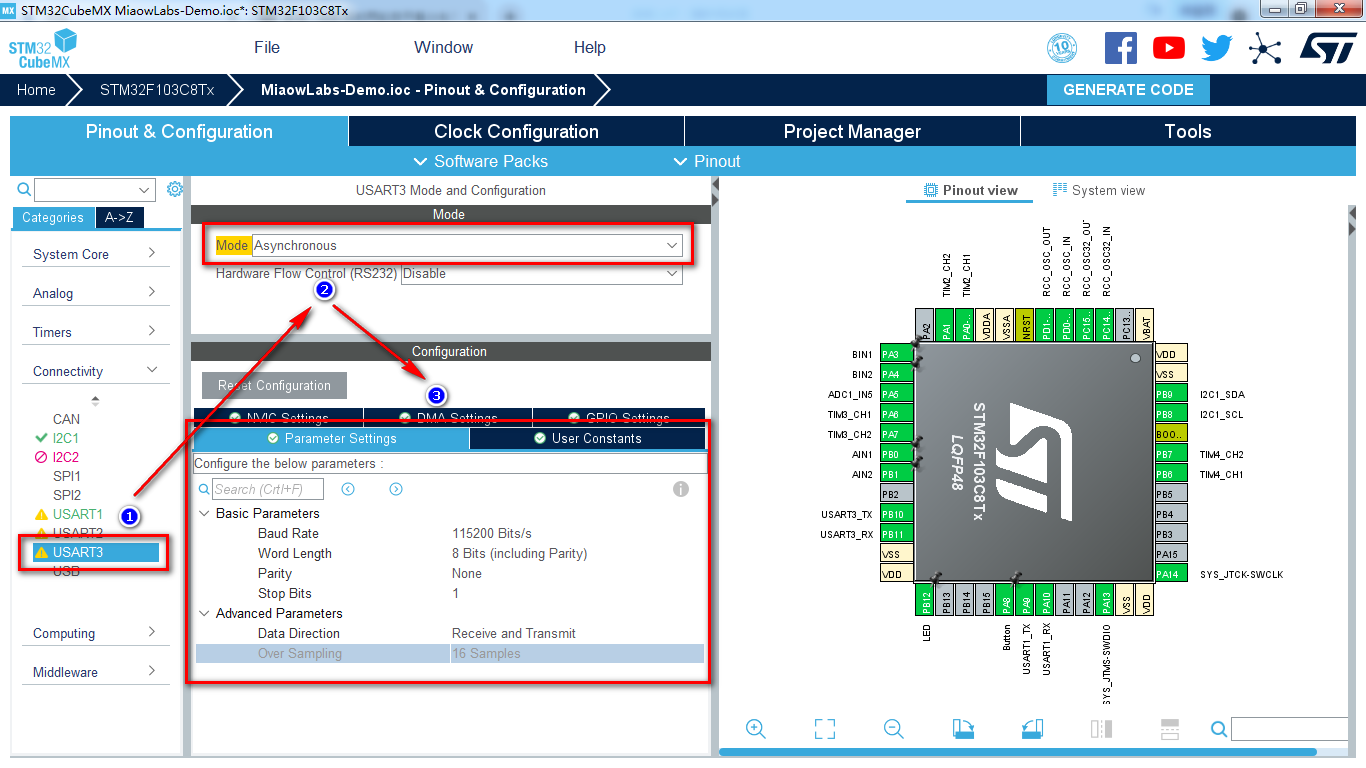Click the magnifier beside the category search box
The image size is (1366, 768).
click(24, 189)
